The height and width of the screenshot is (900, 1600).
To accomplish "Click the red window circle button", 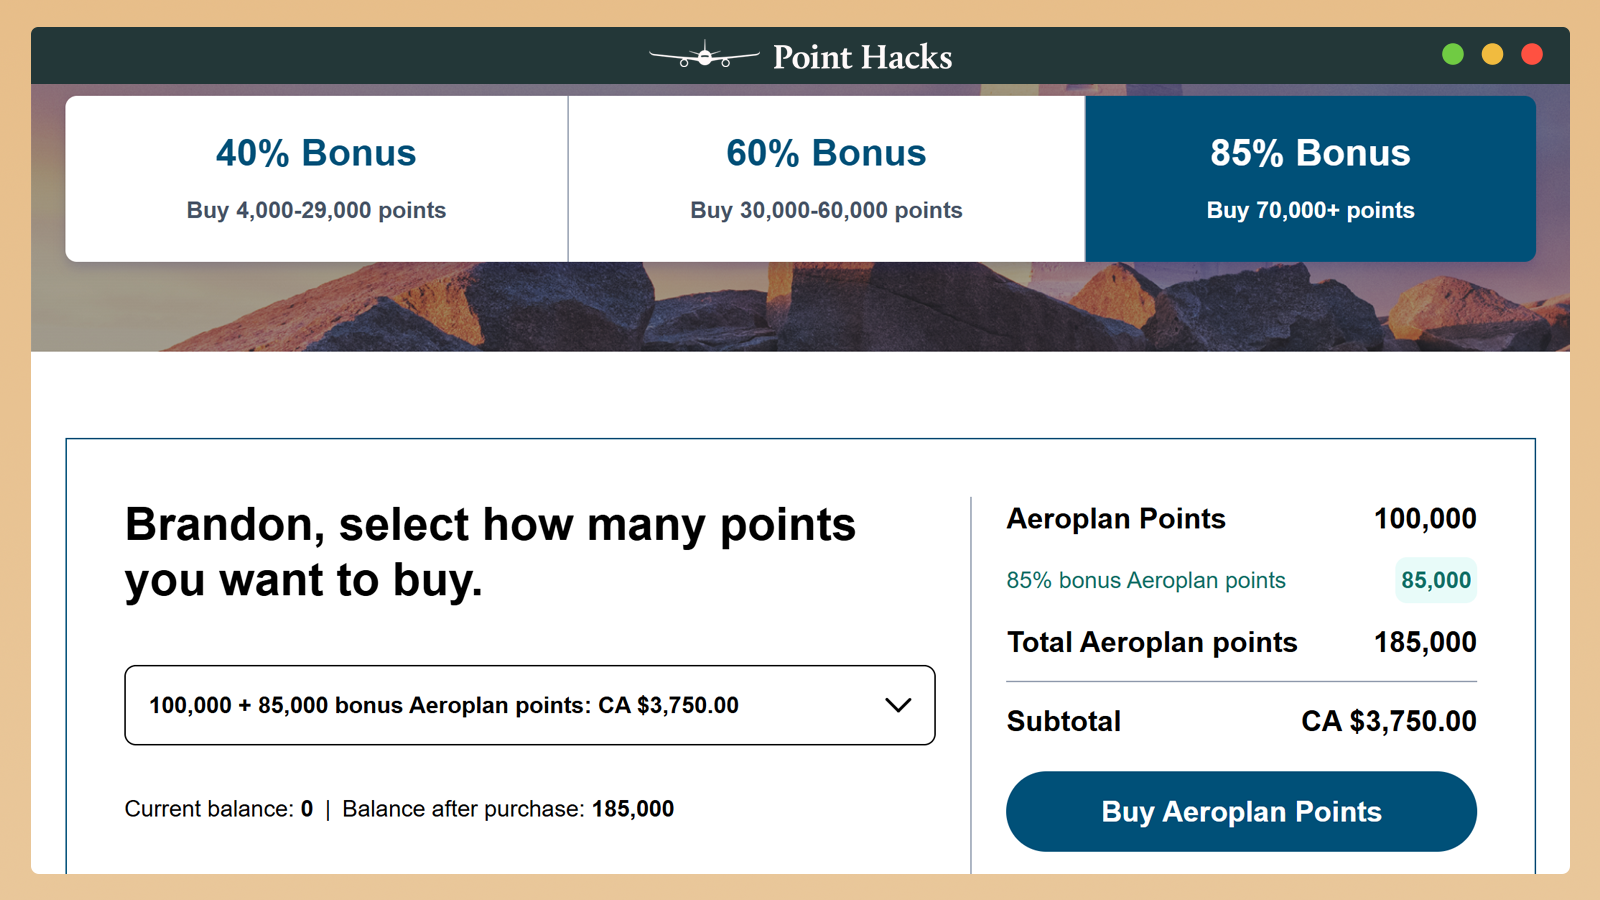I will 1531,55.
